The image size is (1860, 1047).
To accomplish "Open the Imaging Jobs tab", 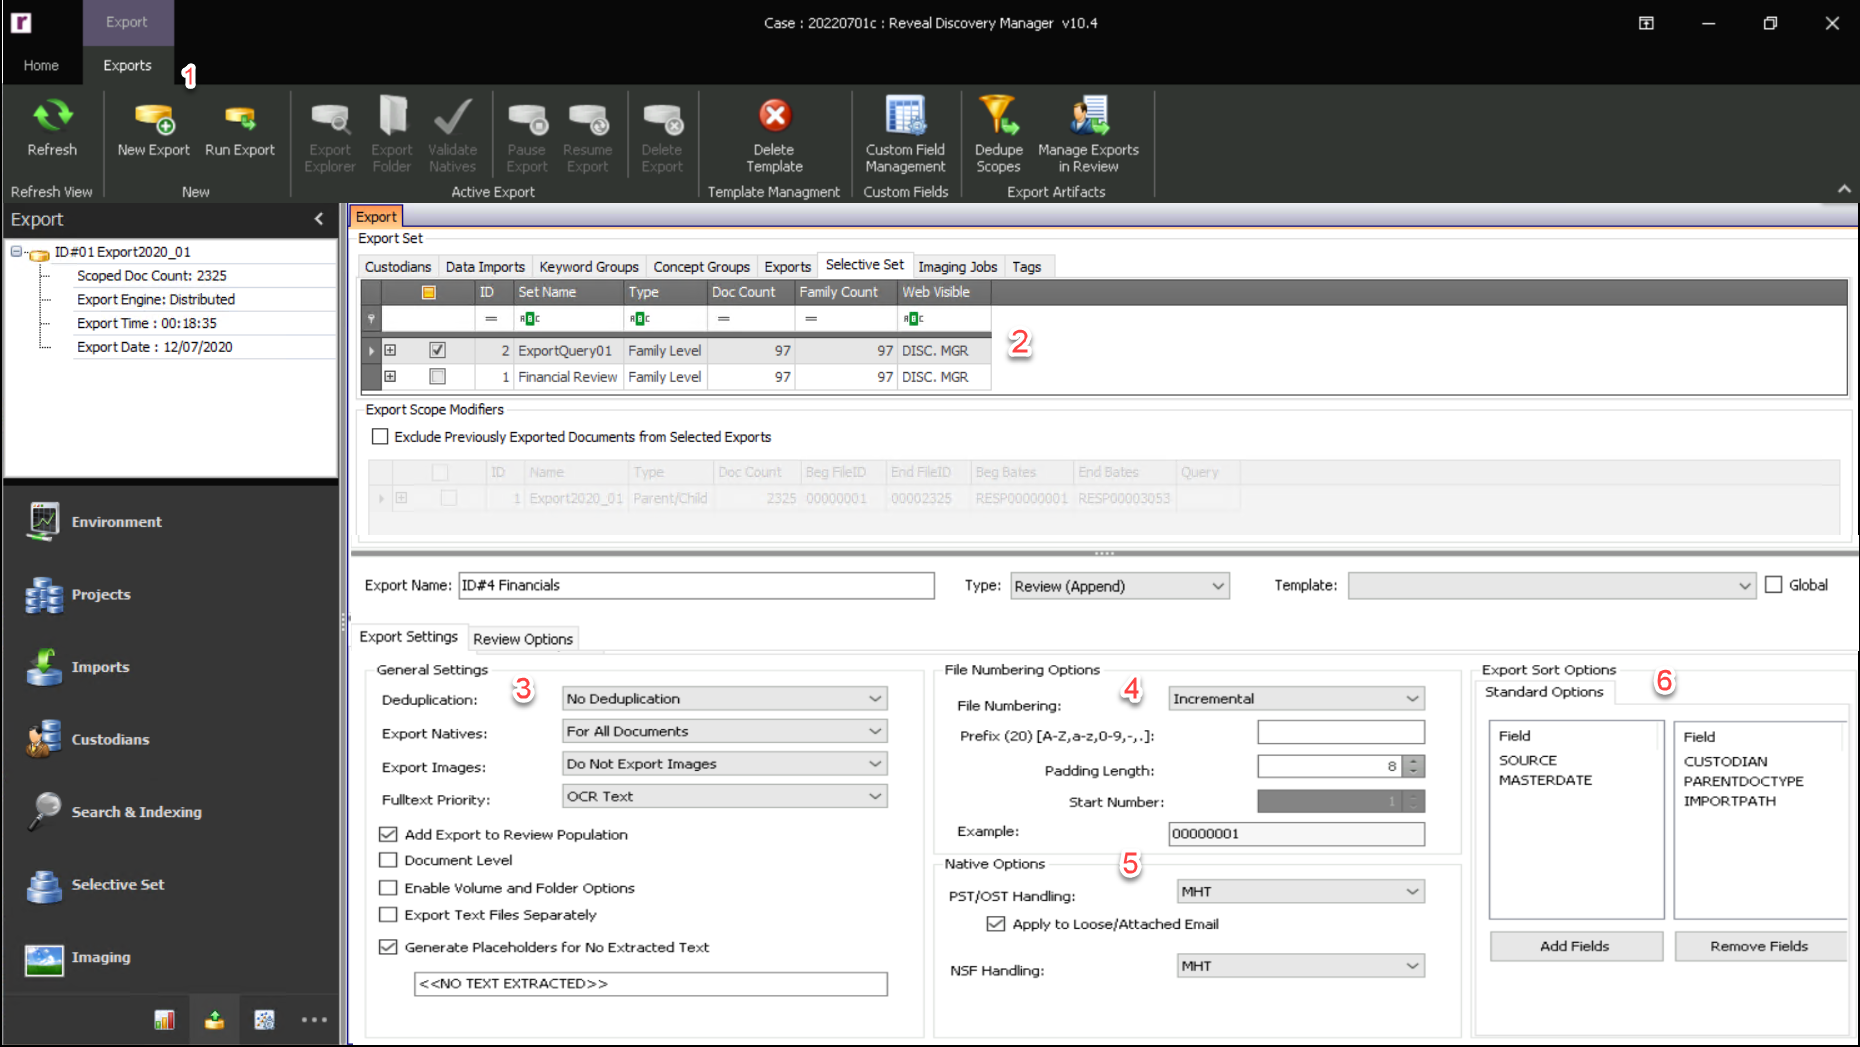I will tap(957, 266).
